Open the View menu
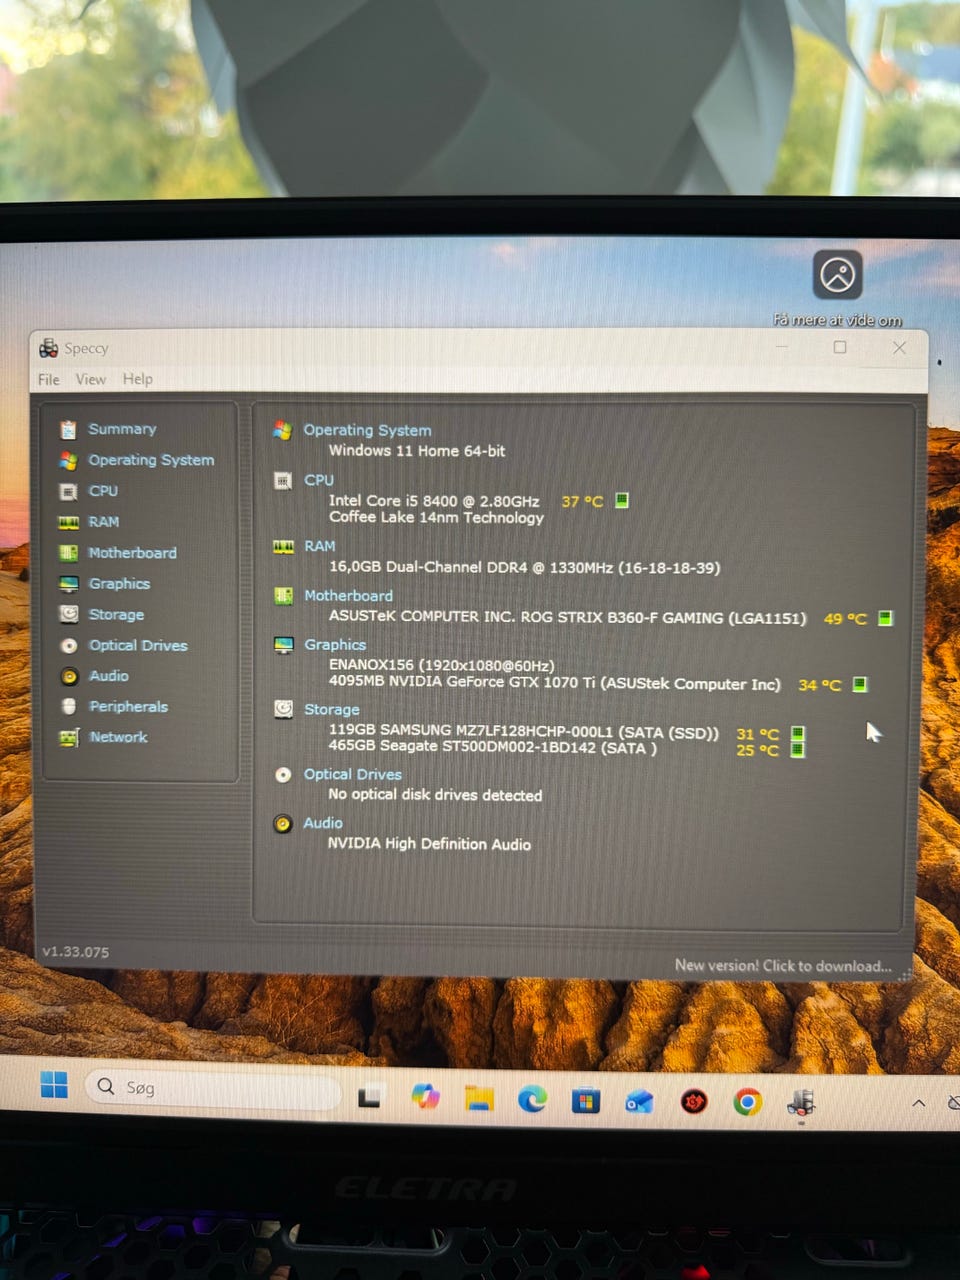The image size is (960, 1280). point(90,379)
